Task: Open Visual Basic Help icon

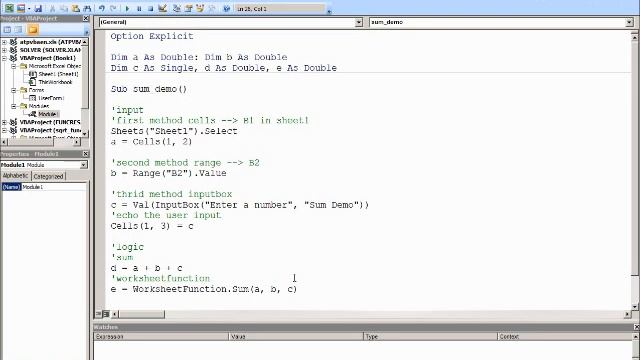Action: (226, 8)
